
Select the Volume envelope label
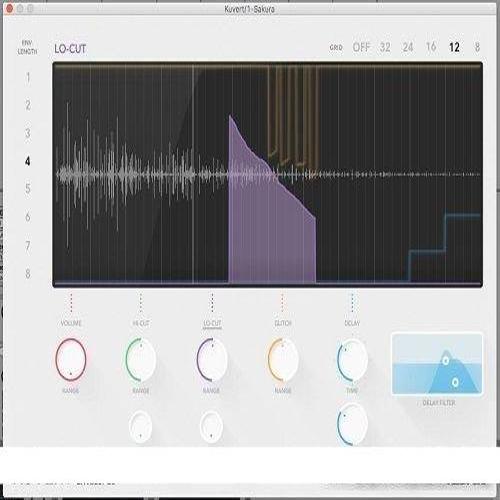(71, 323)
